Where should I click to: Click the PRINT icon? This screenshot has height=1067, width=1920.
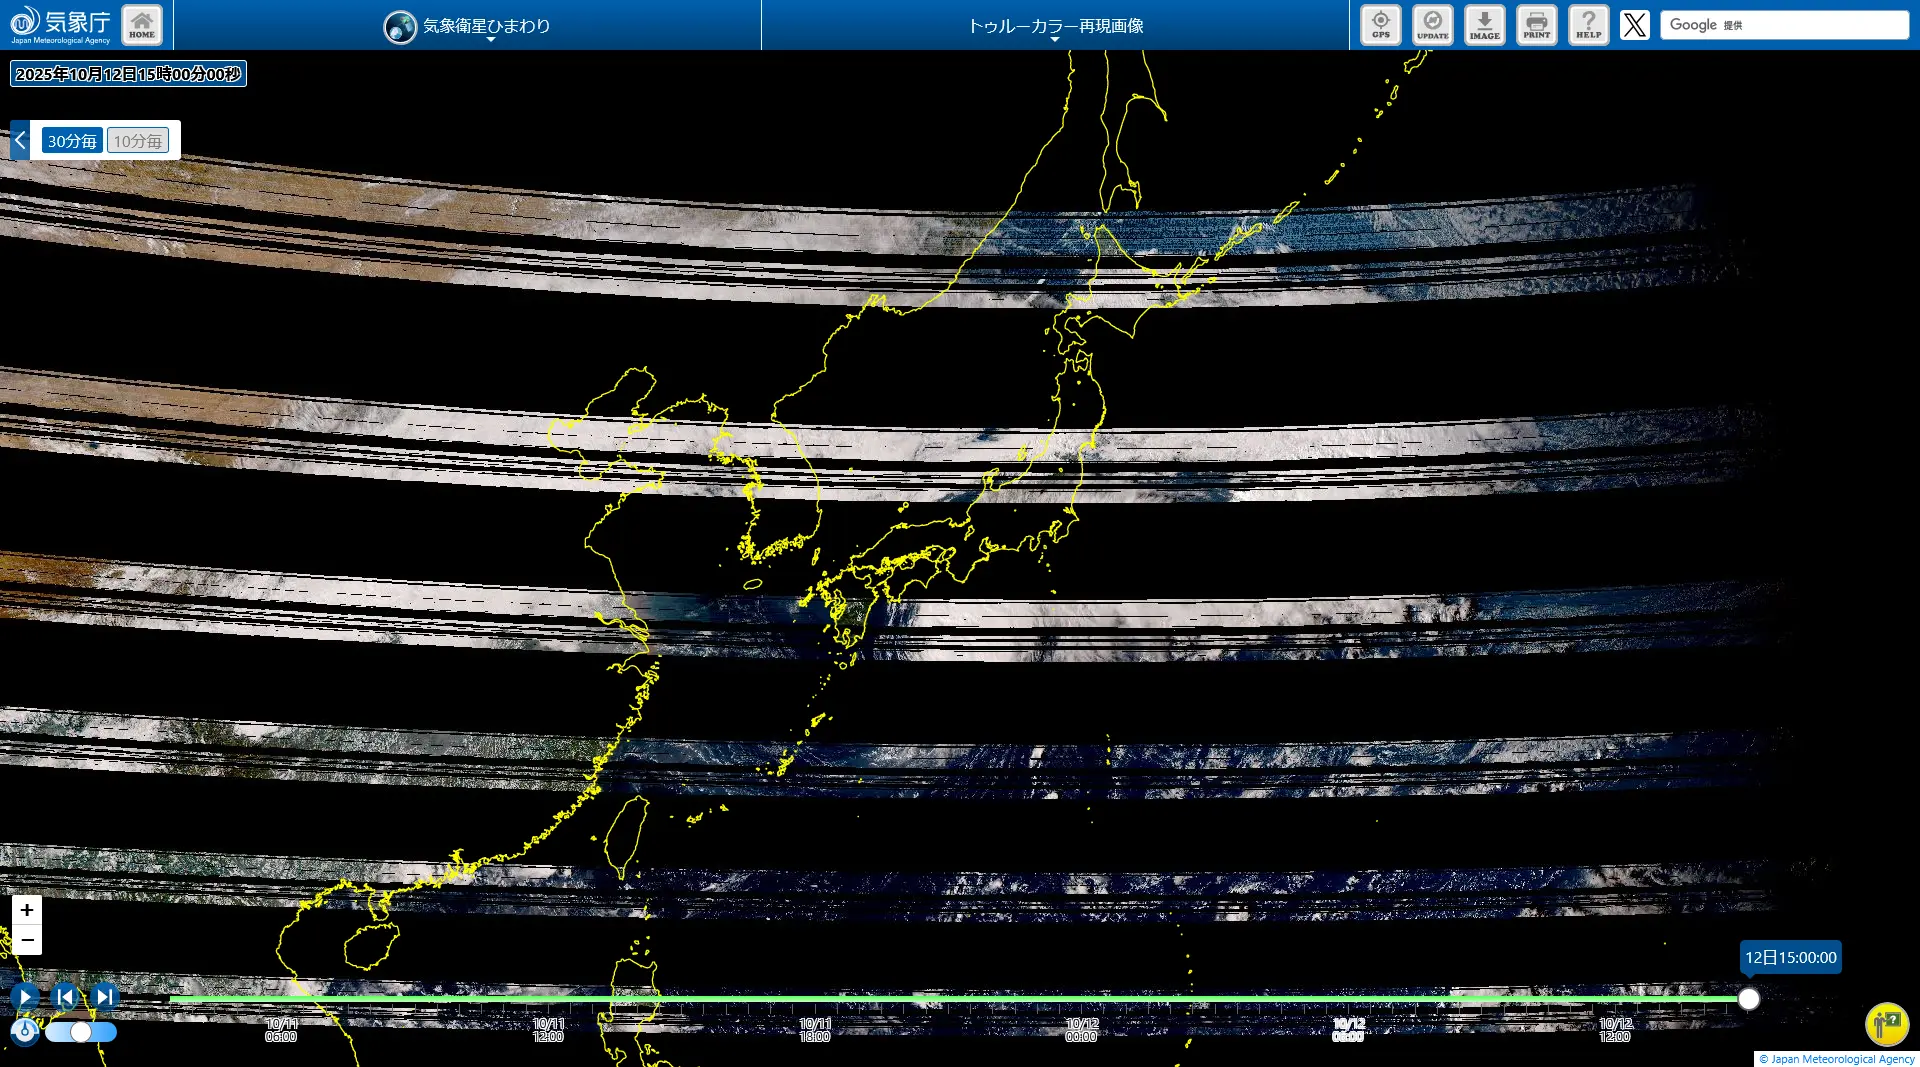tap(1536, 25)
